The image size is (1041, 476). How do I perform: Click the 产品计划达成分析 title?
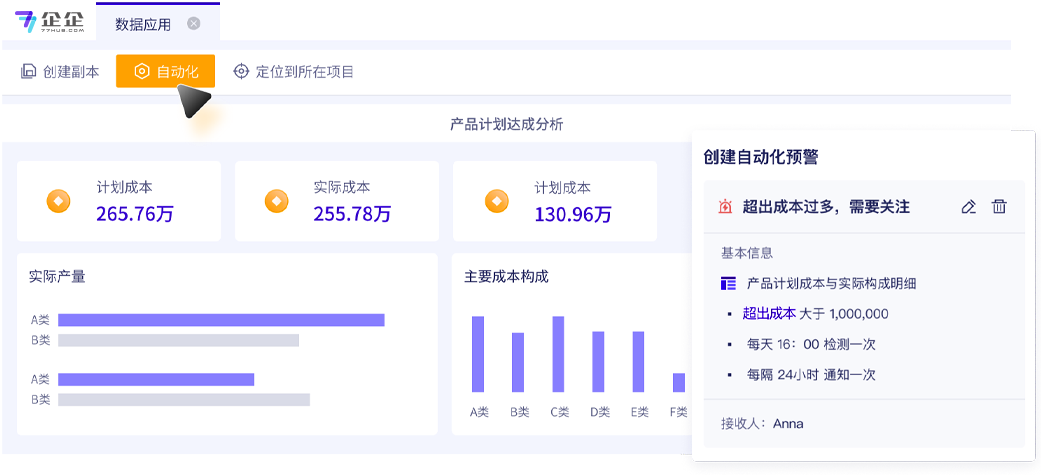[506, 125]
